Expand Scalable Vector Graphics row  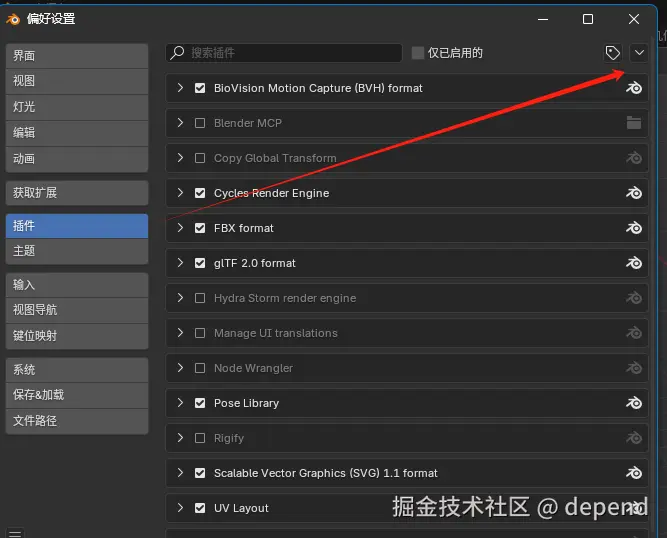180,472
